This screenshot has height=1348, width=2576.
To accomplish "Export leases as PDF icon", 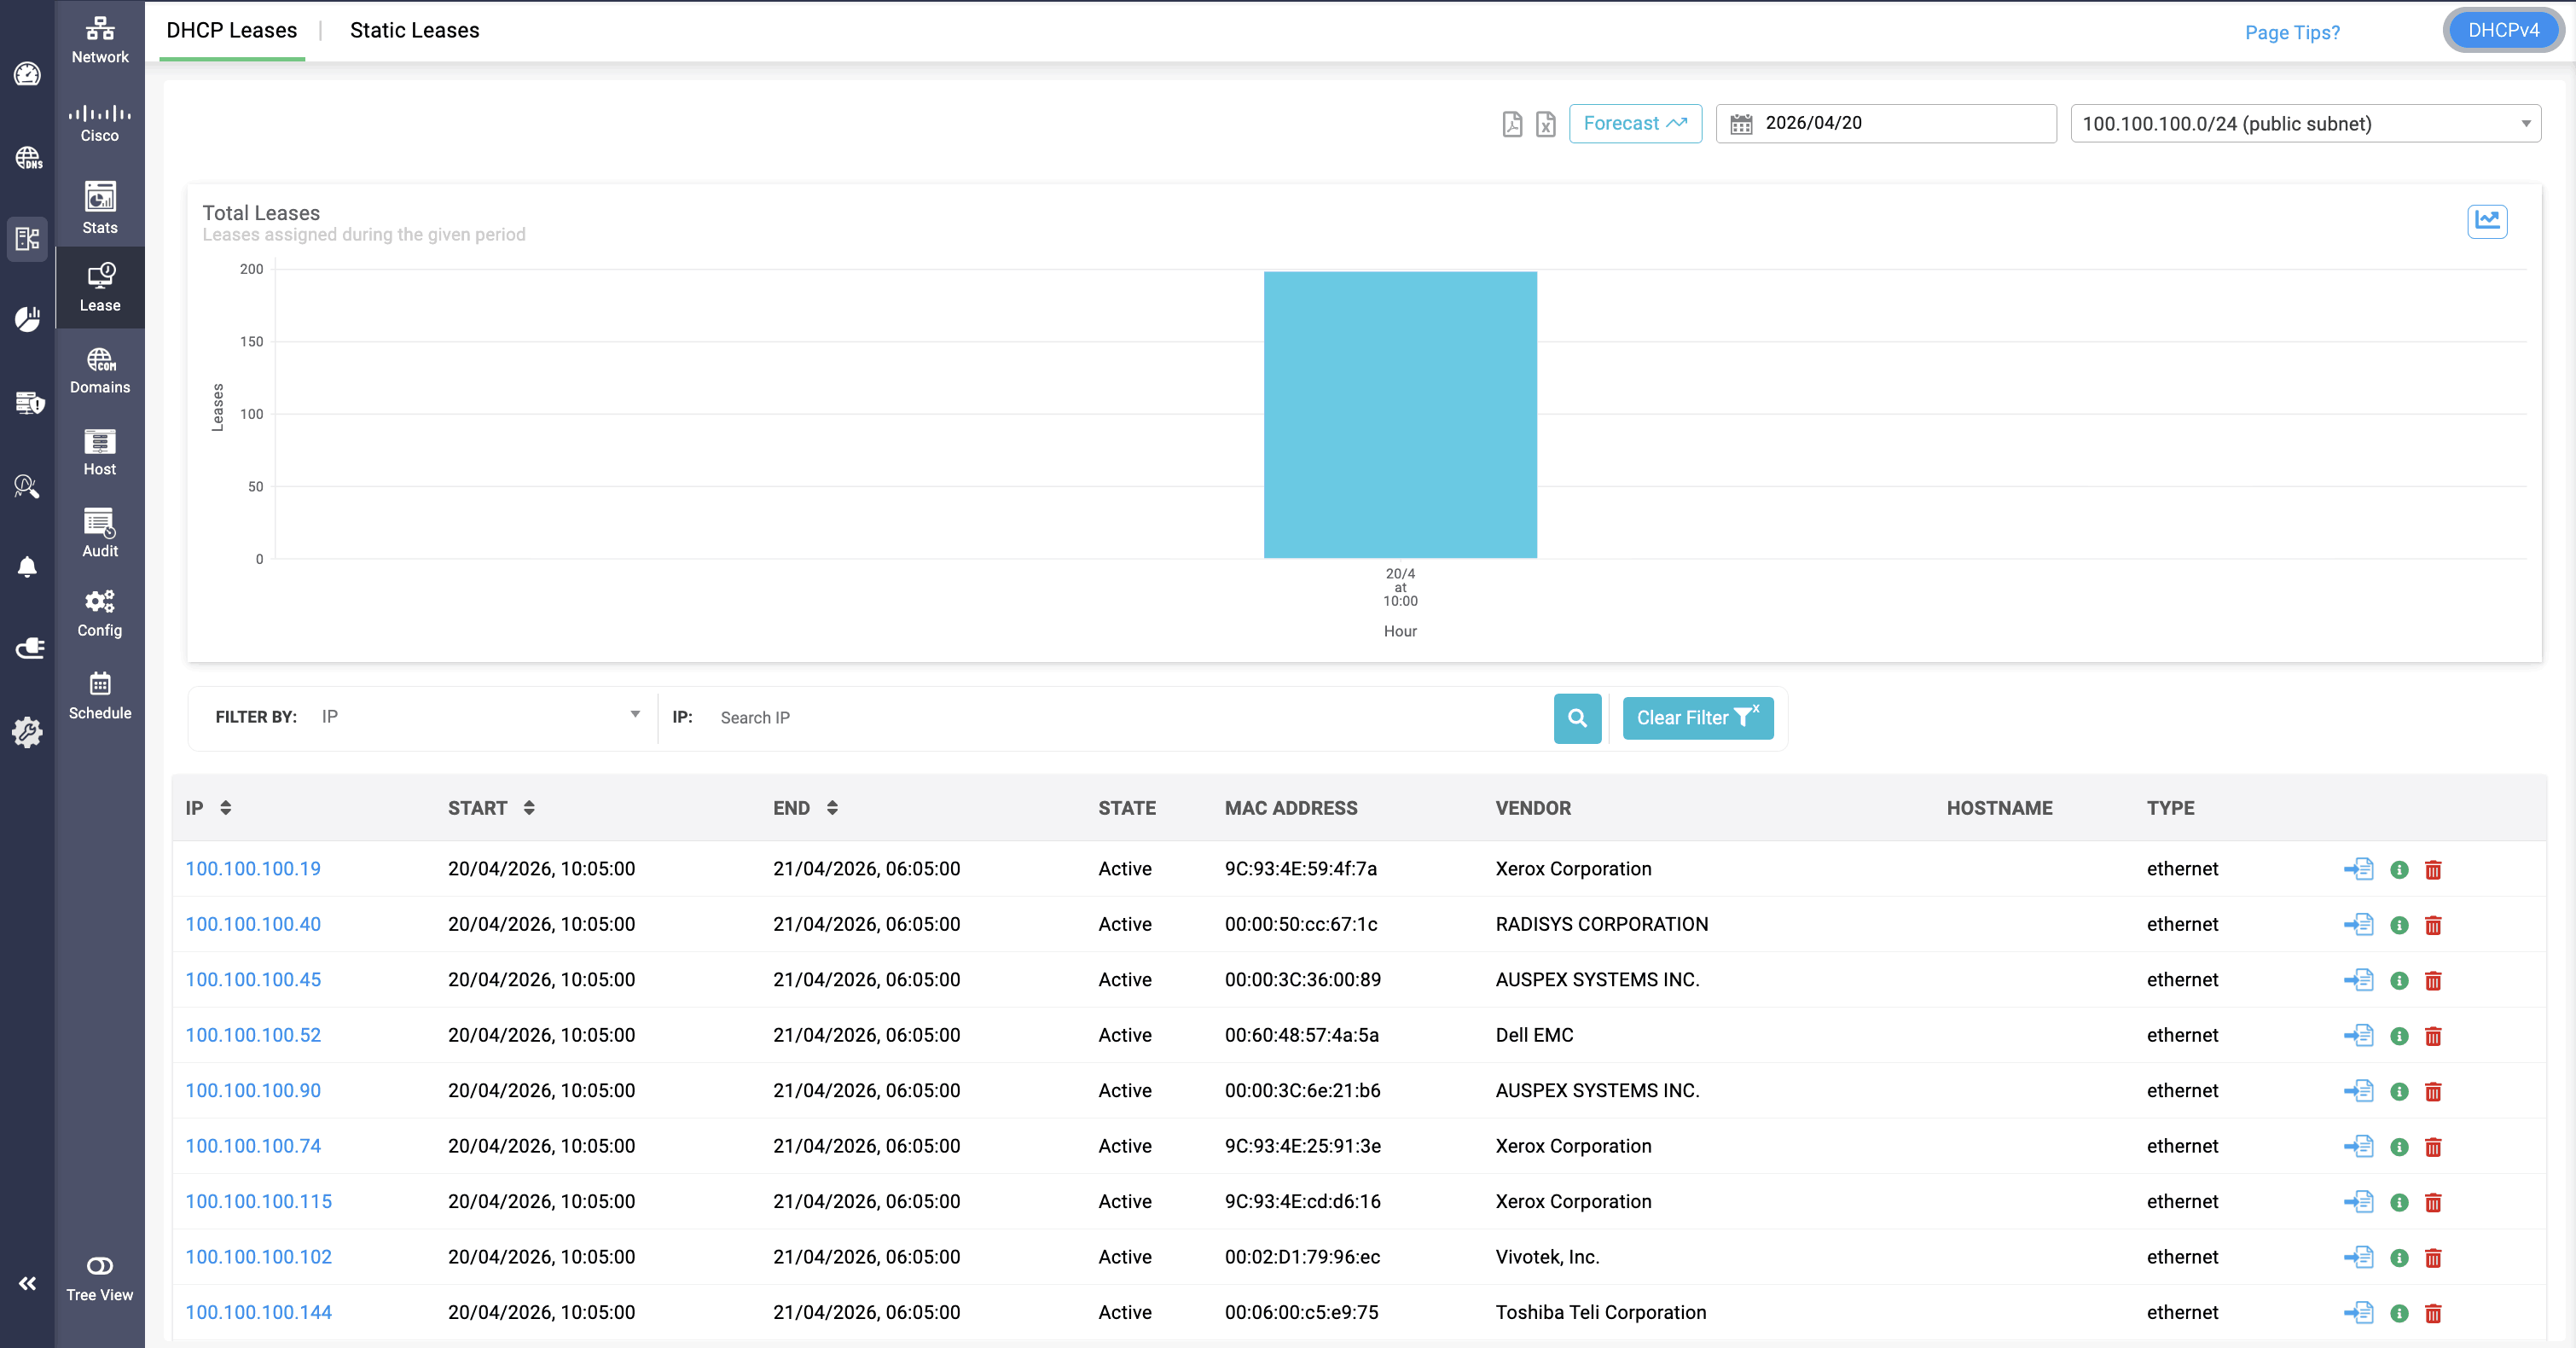I will click(1512, 124).
